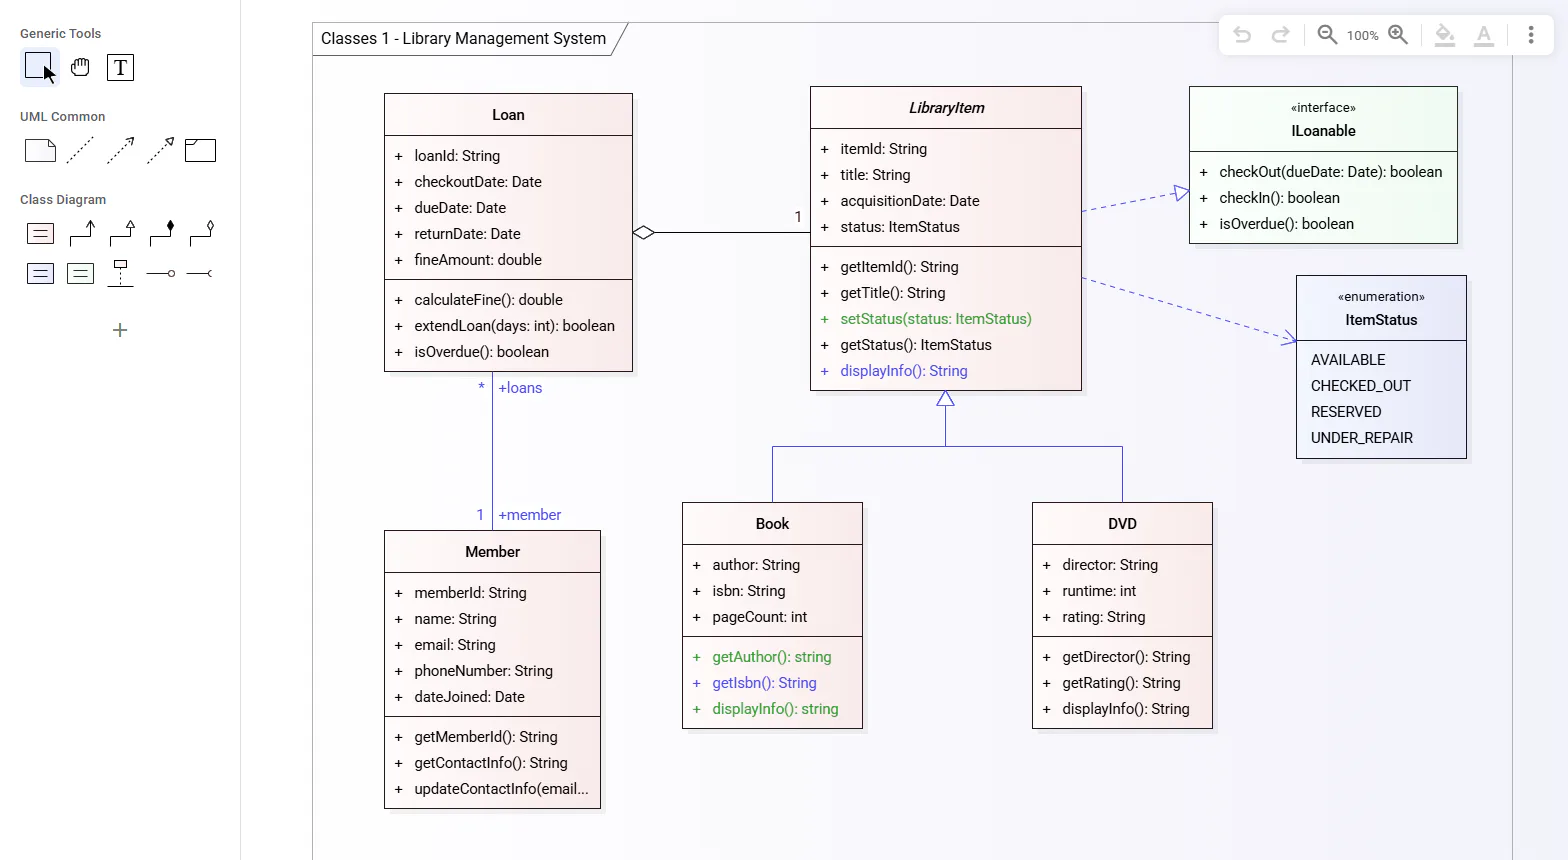
Task: Pick the package frame shape
Action: 200,151
